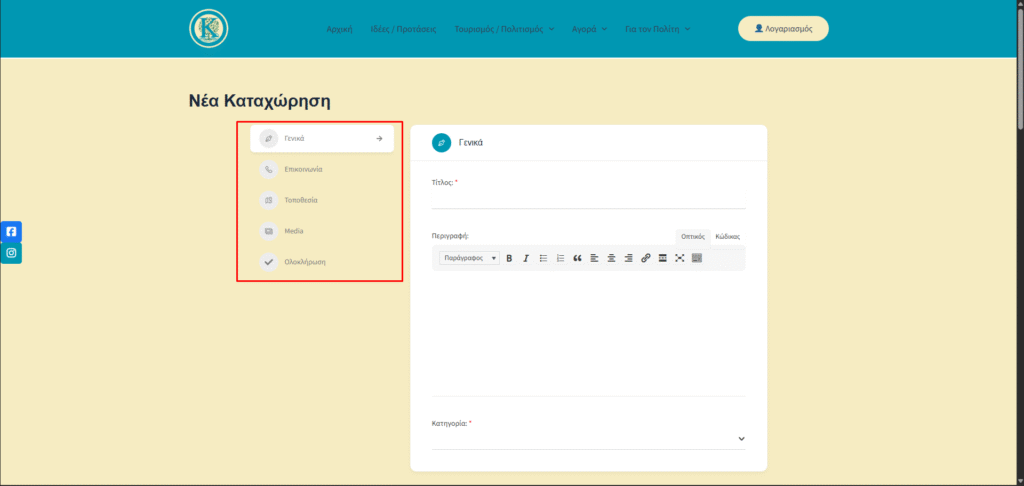Toggle bold formatting in the editor
The image size is (1024, 486).
pyautogui.click(x=509, y=258)
